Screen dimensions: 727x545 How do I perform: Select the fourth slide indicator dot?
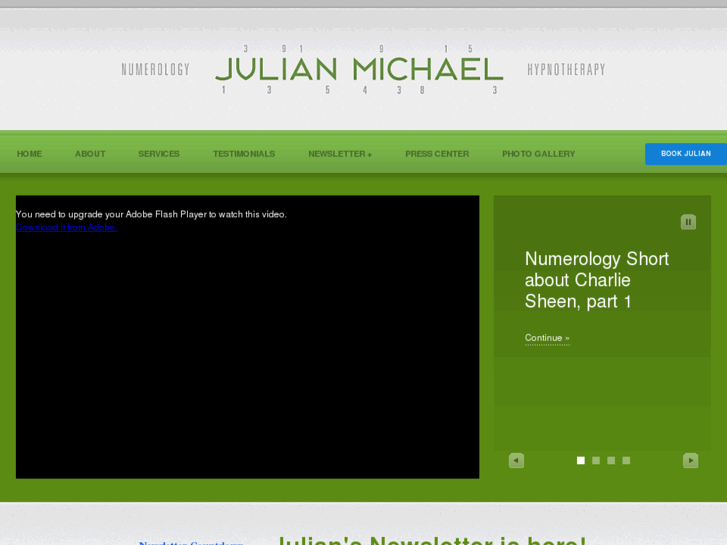626,460
